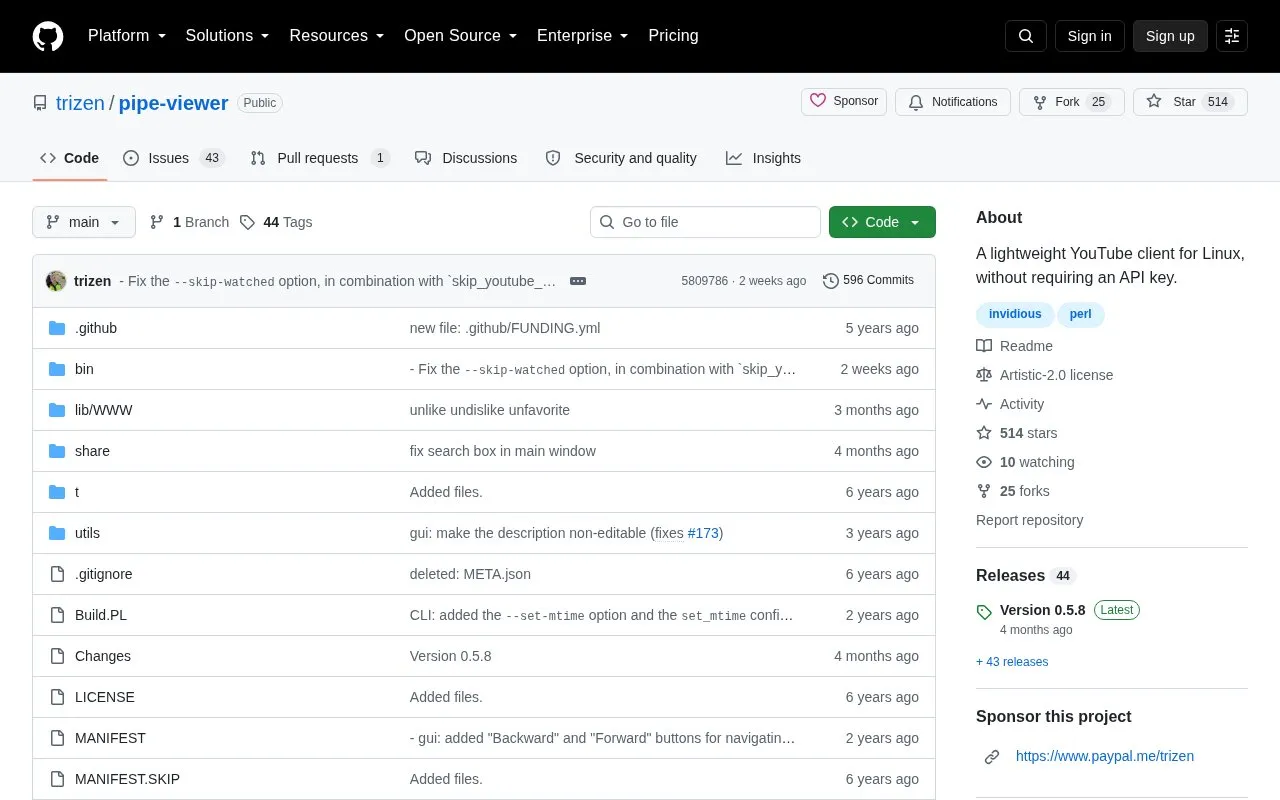Click the GitHub logo icon
Viewport: 1280px width, 800px height.
48,36
